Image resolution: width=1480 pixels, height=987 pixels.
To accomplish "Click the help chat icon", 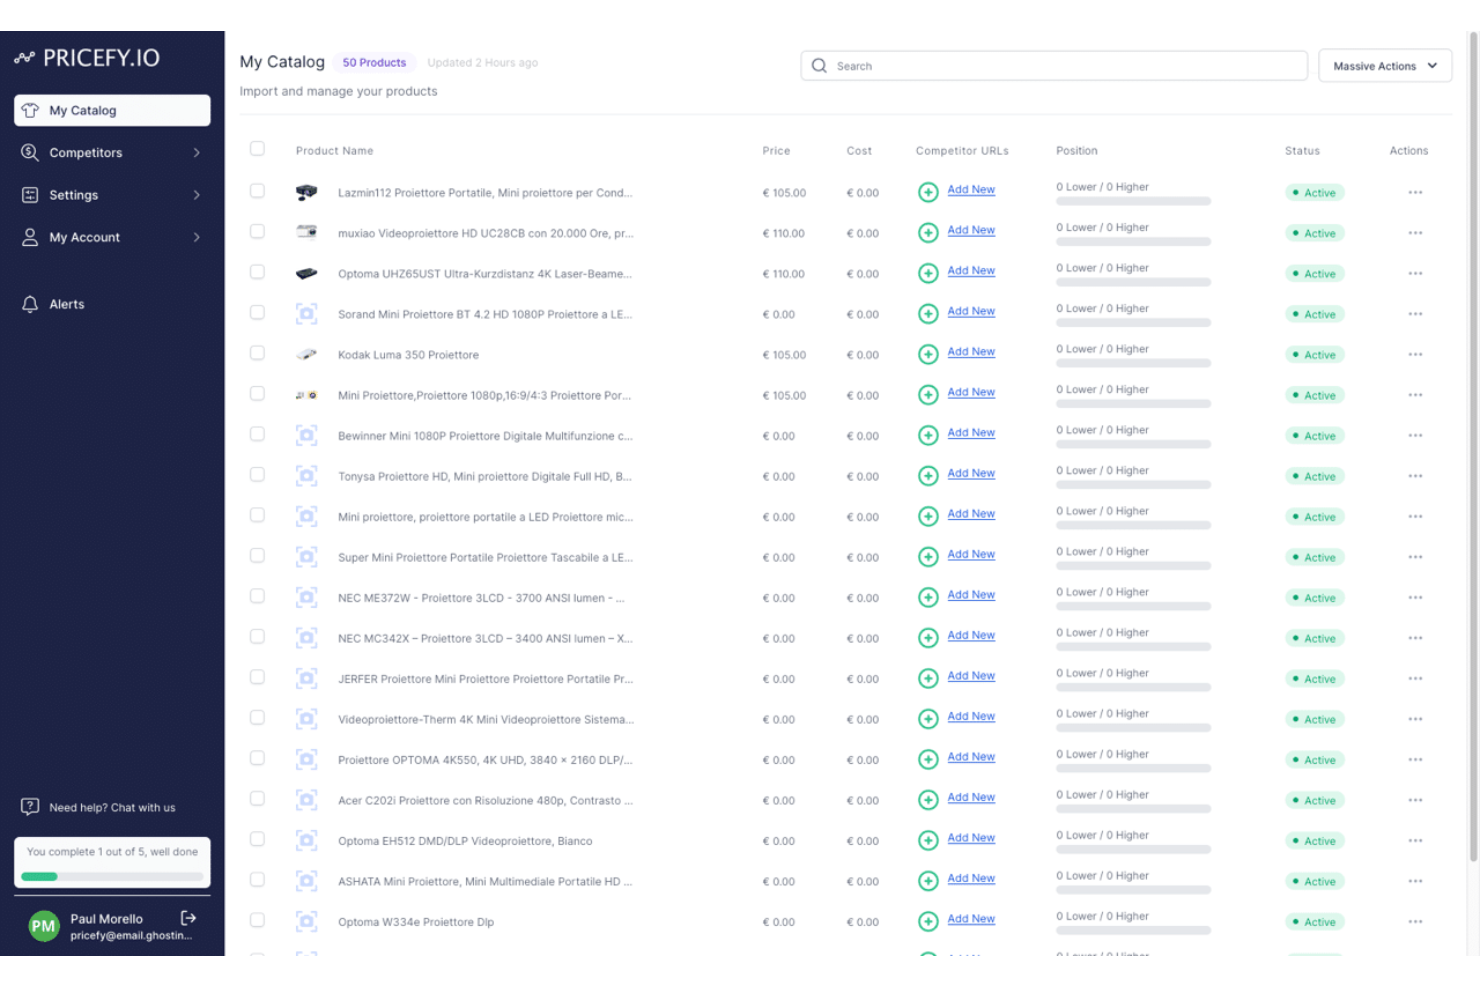I will (x=30, y=807).
